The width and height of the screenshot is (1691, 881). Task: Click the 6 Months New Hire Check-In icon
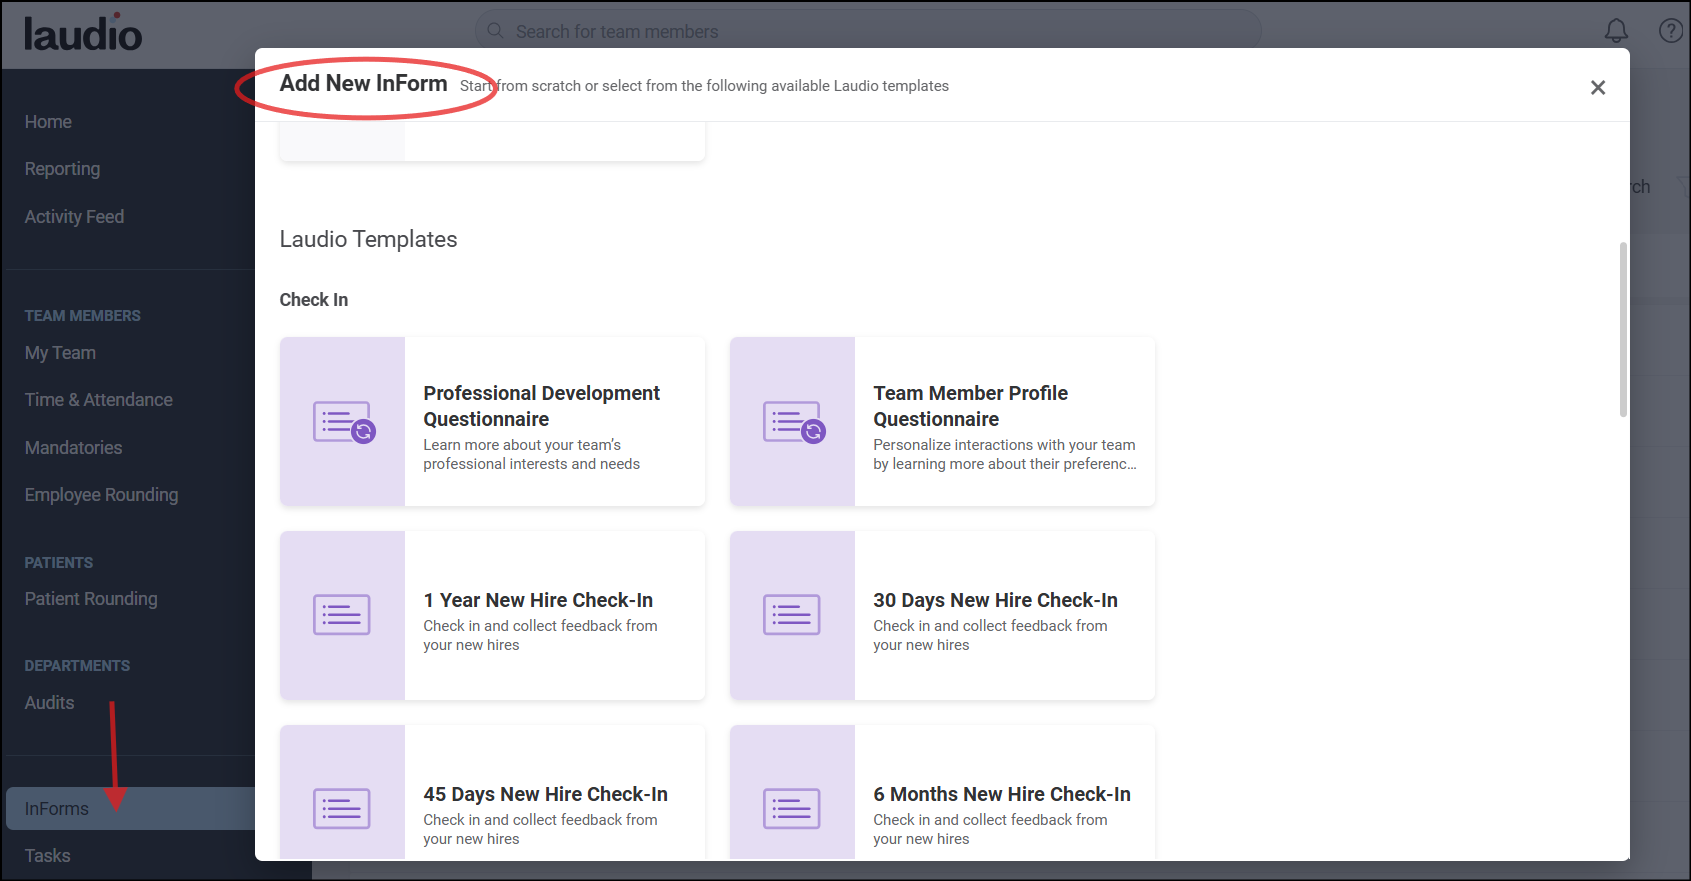click(x=792, y=809)
